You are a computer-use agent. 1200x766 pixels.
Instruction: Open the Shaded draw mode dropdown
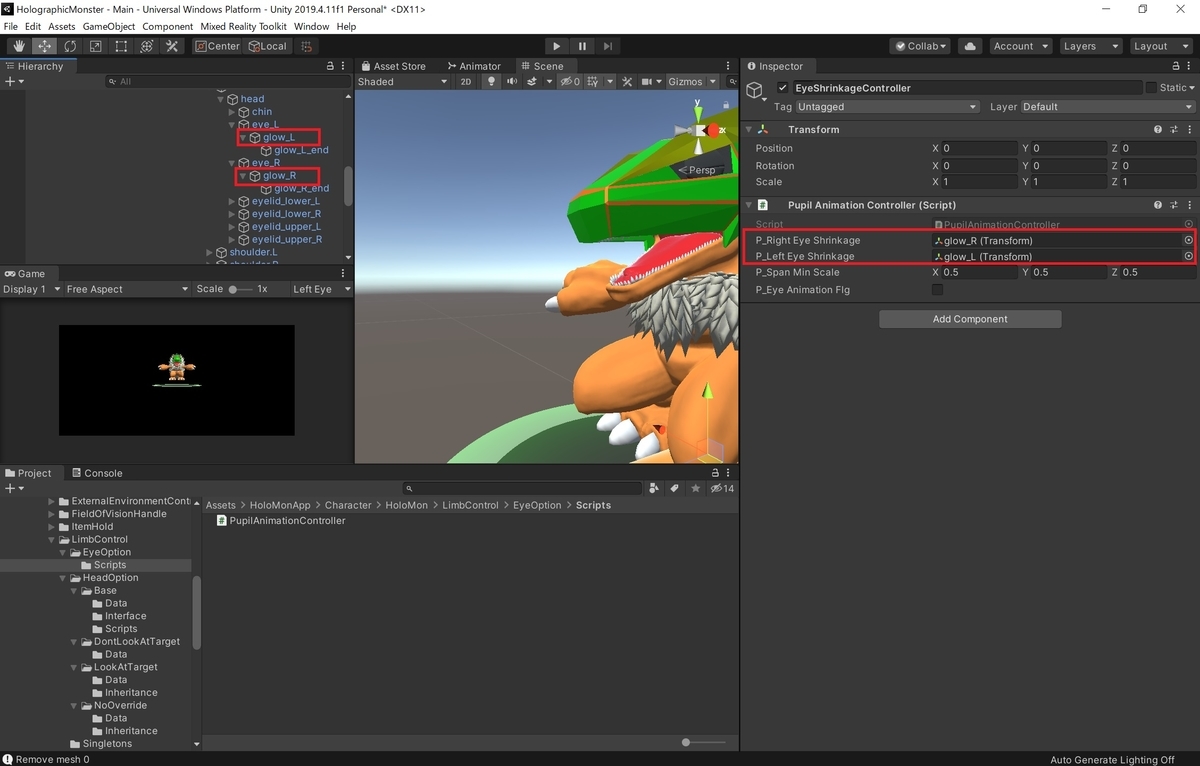click(402, 82)
